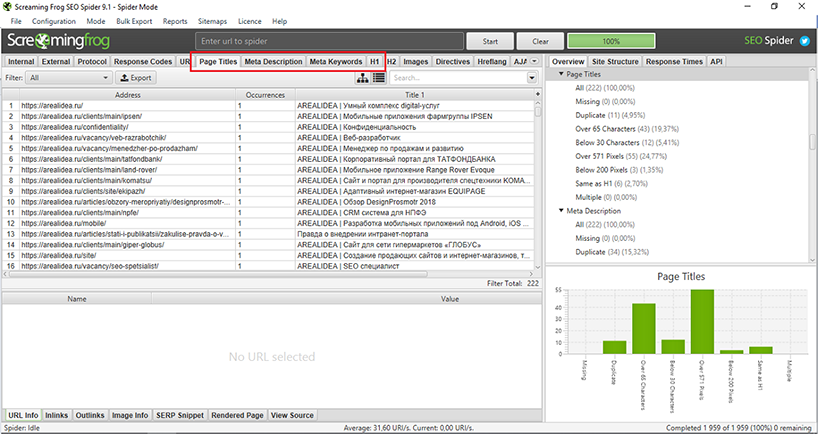818x434 pixels.
Task: Open the Bulk Export menu
Action: (134, 21)
